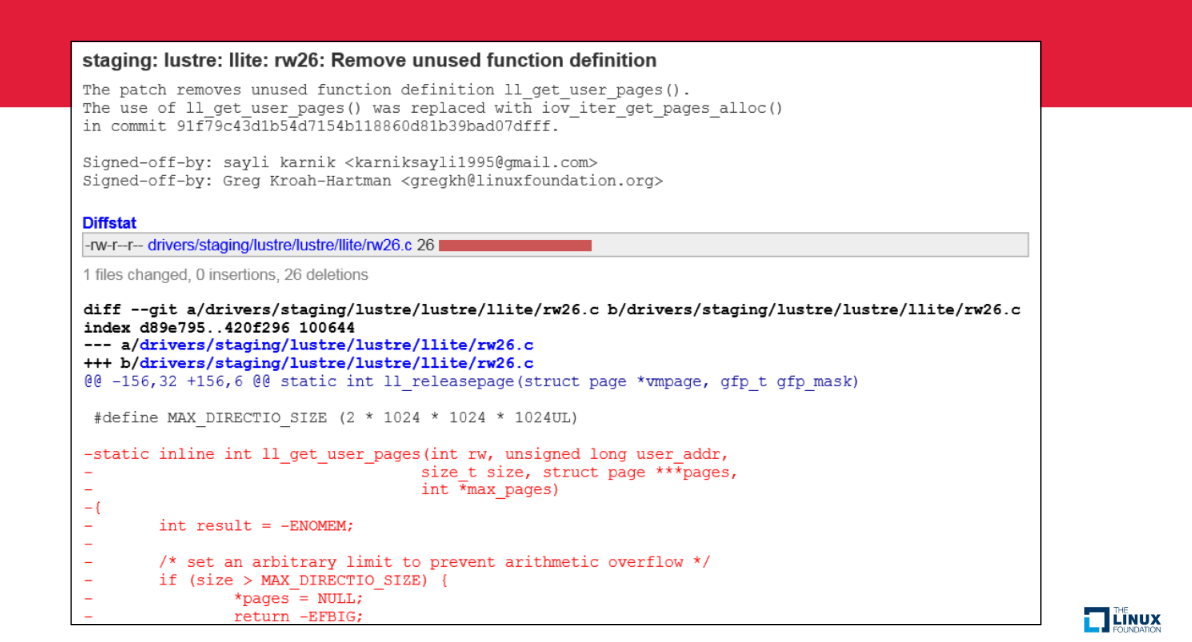The height and width of the screenshot is (642, 1192).
Task: Open drivers/staging/lustre/lustre/llite/rw26.c in diffstat row
Action: 280,245
